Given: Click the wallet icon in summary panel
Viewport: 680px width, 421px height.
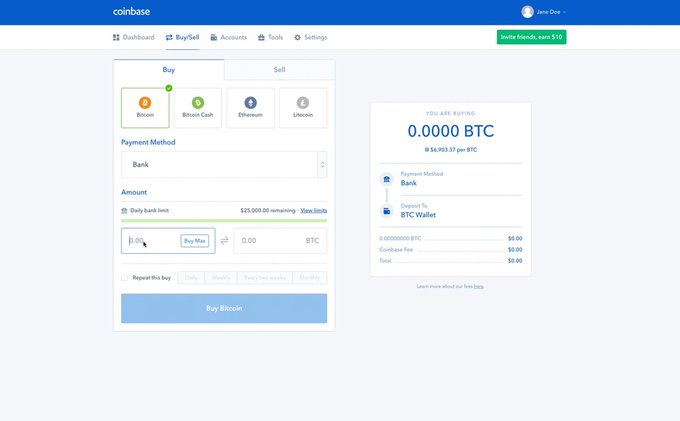Looking at the screenshot, I should click(386, 211).
